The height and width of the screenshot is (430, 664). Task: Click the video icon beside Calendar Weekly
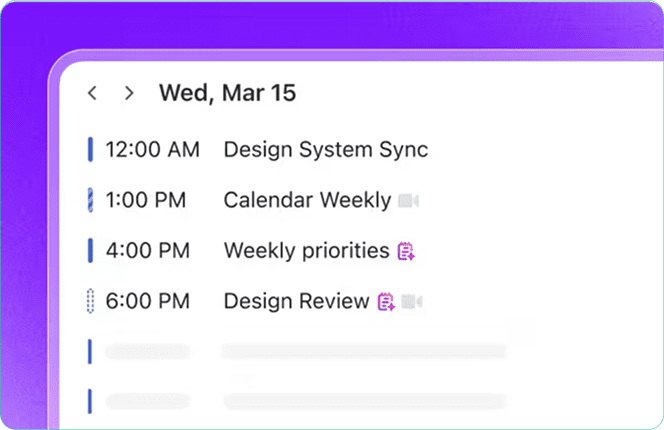pos(409,201)
